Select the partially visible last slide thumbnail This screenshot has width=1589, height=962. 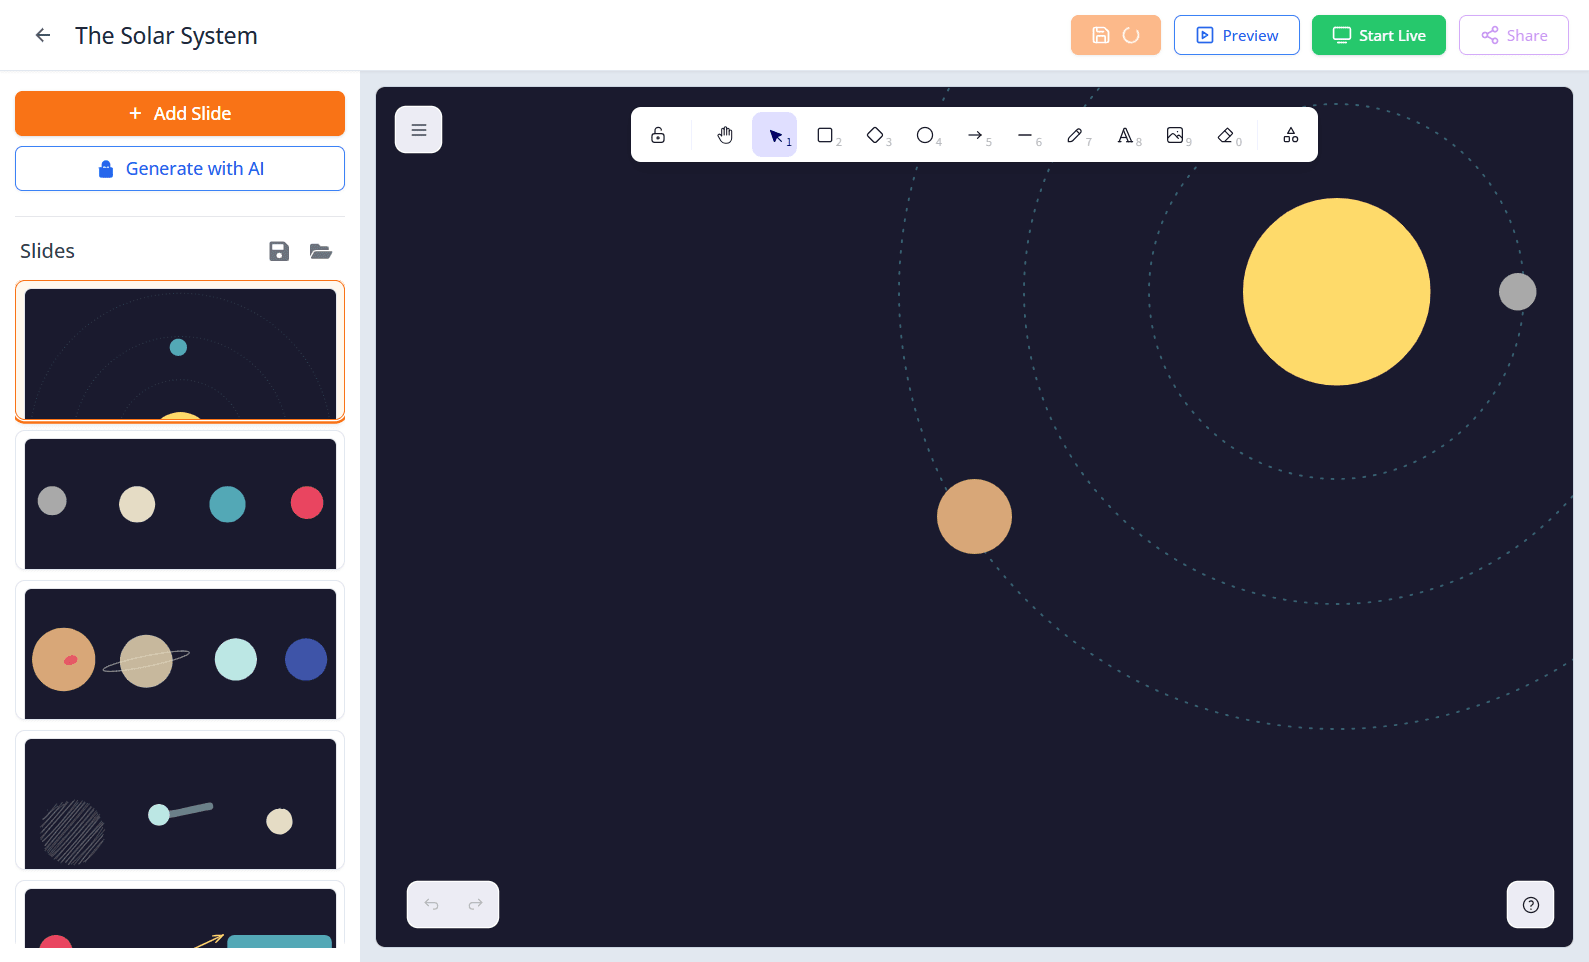coord(180,915)
